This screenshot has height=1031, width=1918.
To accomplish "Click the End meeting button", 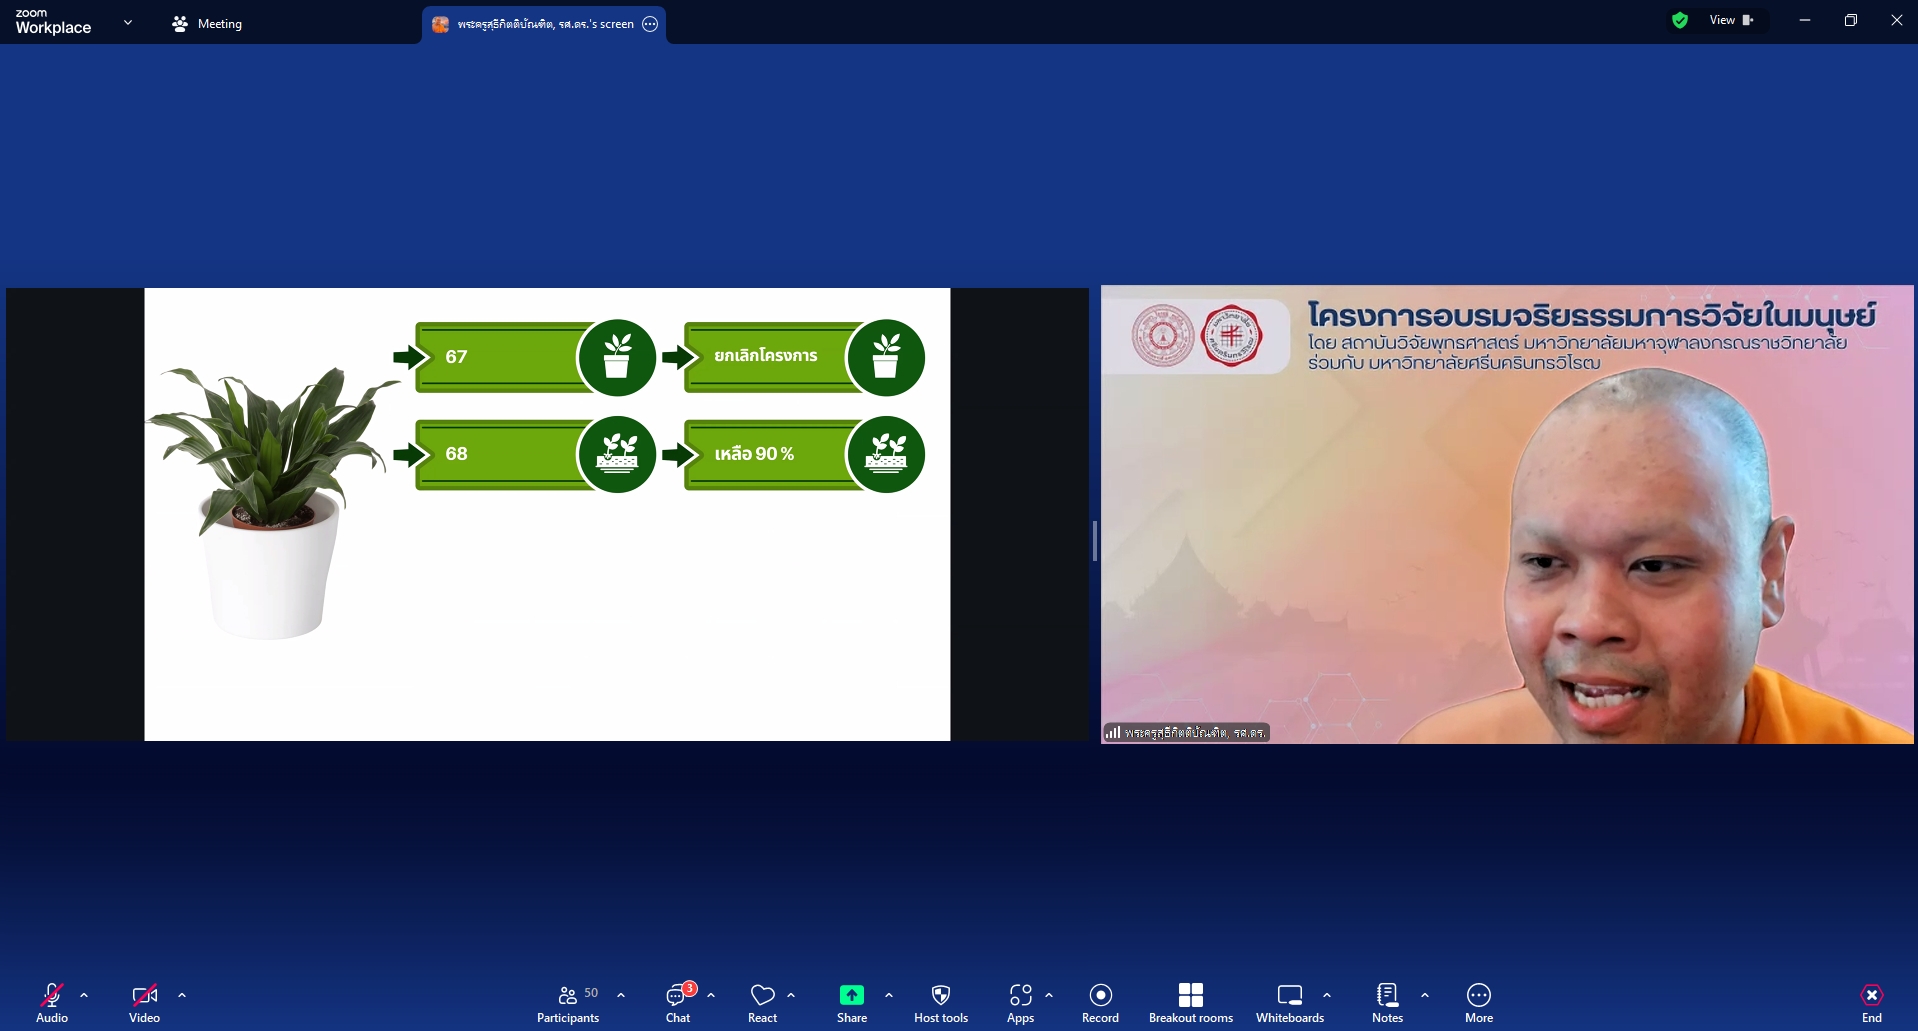I will (1871, 1003).
